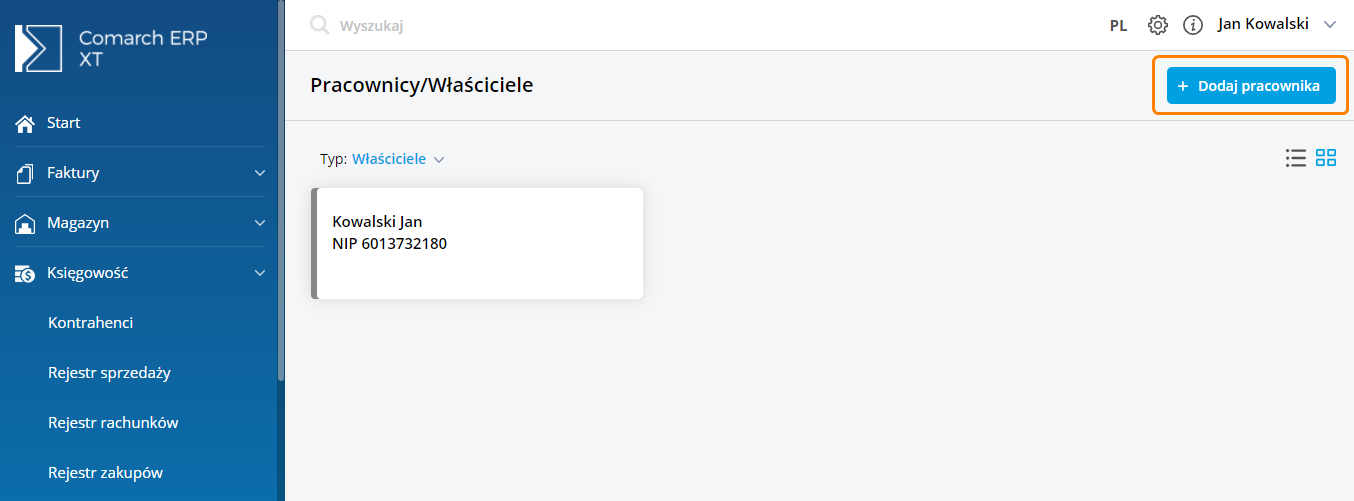Switch to tile grid view
Image resolution: width=1354 pixels, height=501 pixels.
(x=1326, y=158)
